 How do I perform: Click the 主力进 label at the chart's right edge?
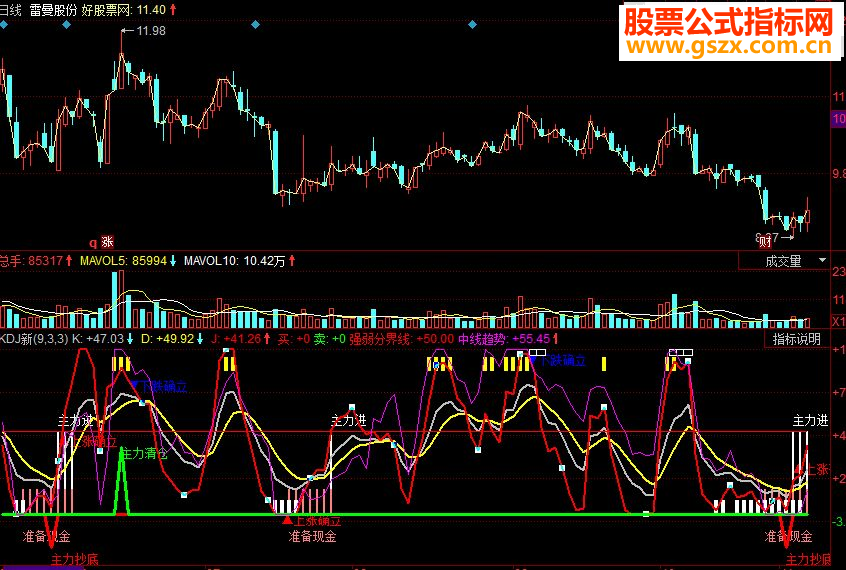point(810,420)
